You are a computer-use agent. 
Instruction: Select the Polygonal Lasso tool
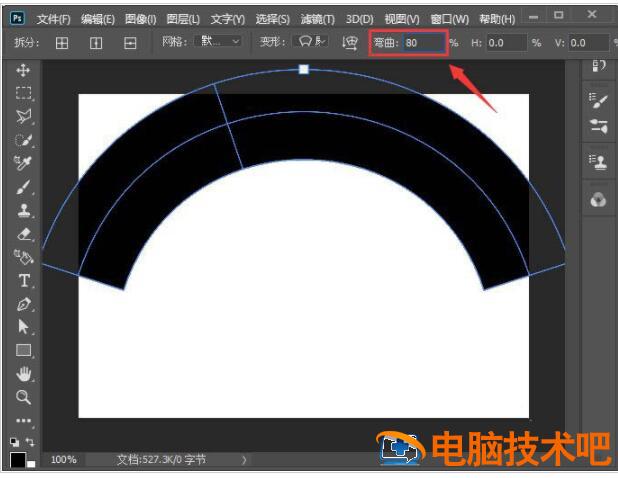coord(24,116)
